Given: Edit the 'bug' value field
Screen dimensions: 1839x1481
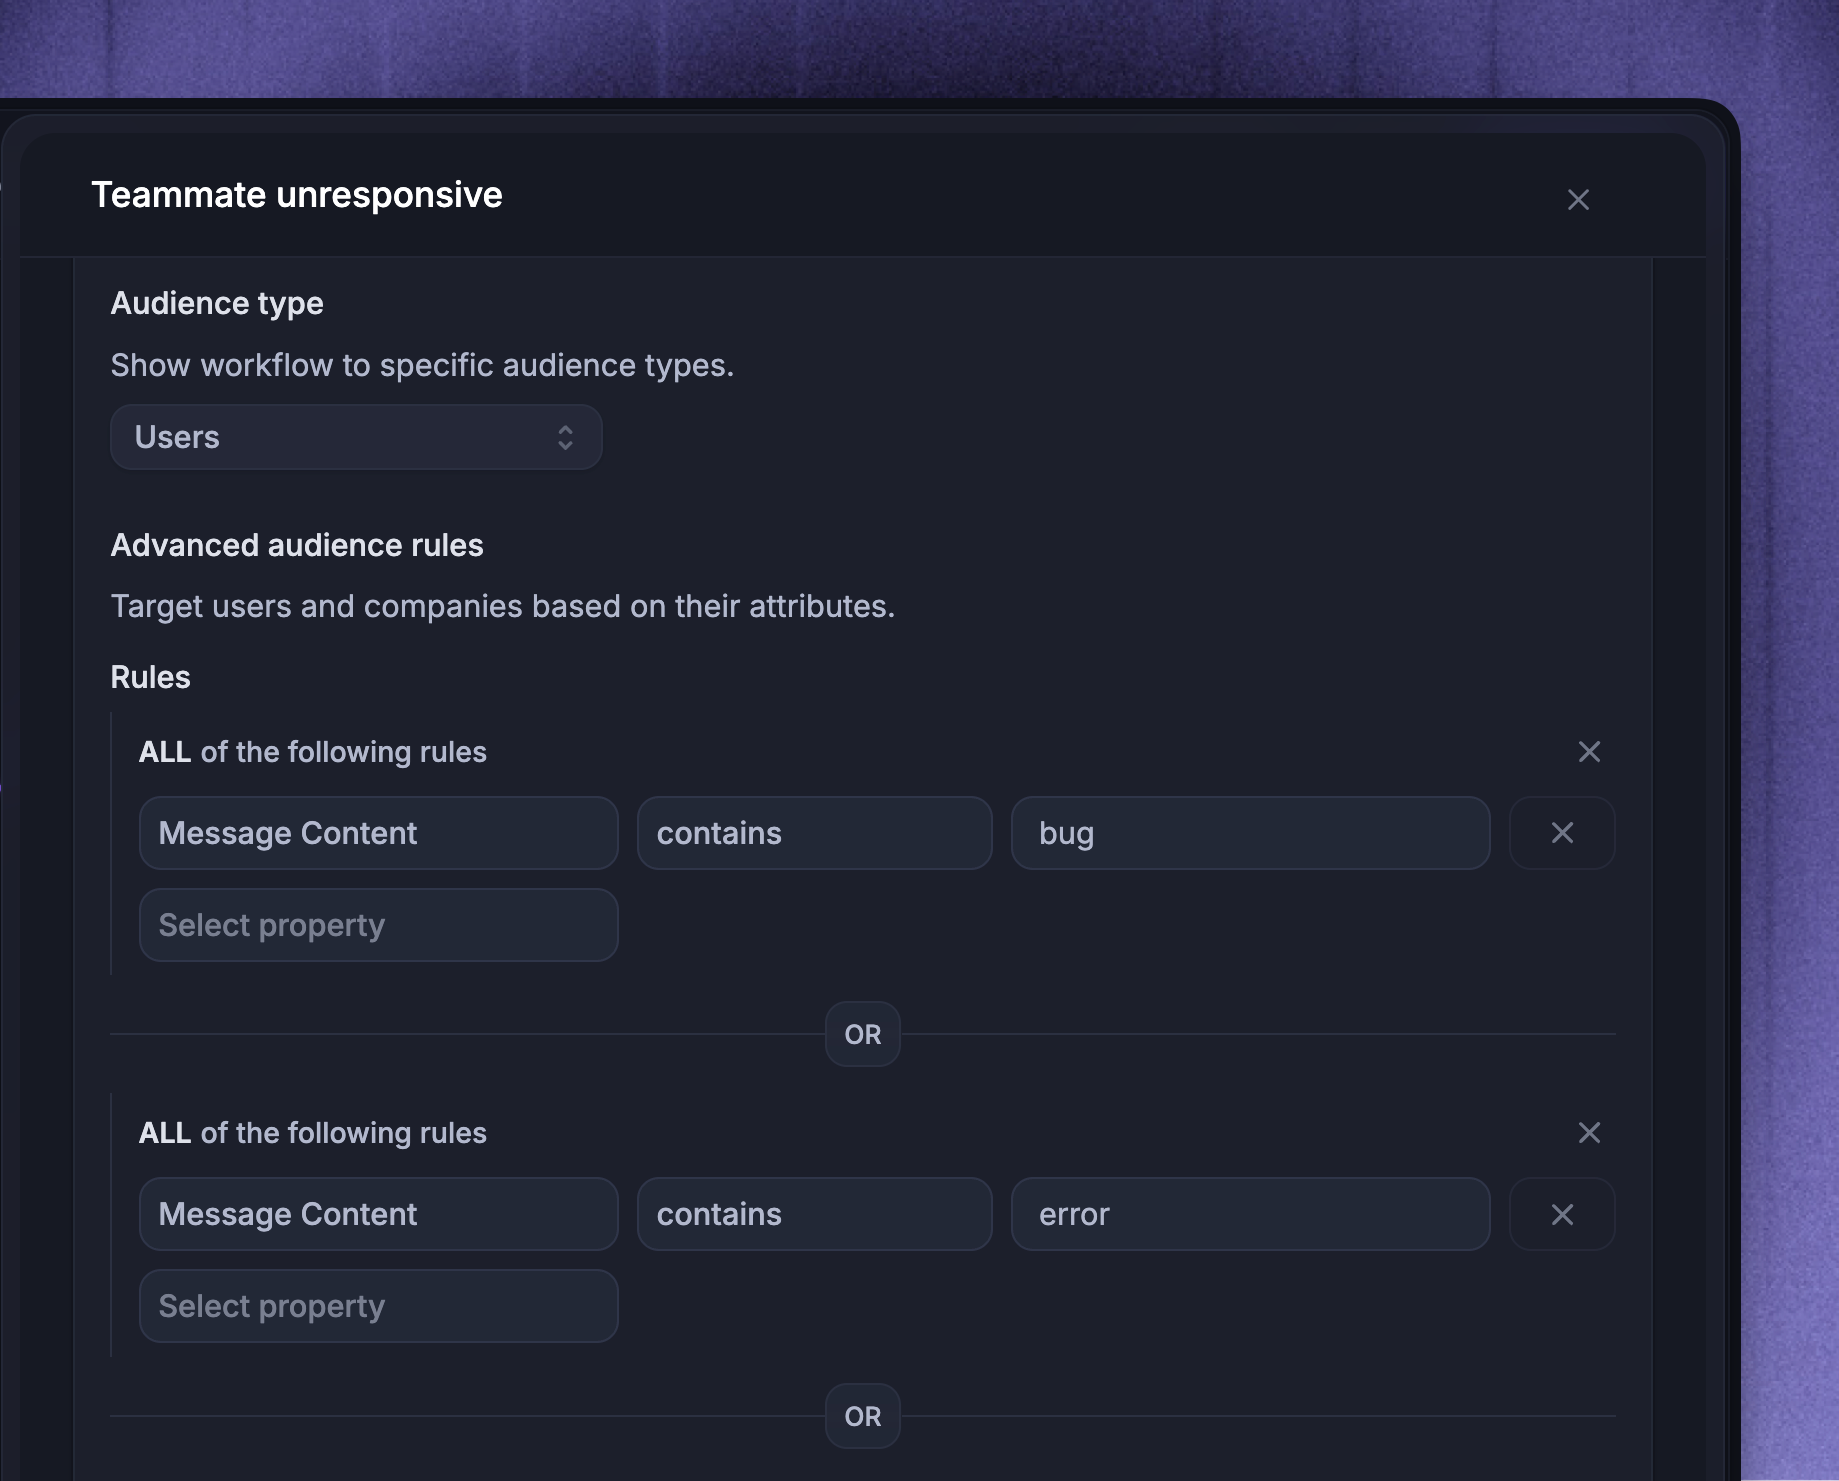Looking at the screenshot, I should 1251,833.
